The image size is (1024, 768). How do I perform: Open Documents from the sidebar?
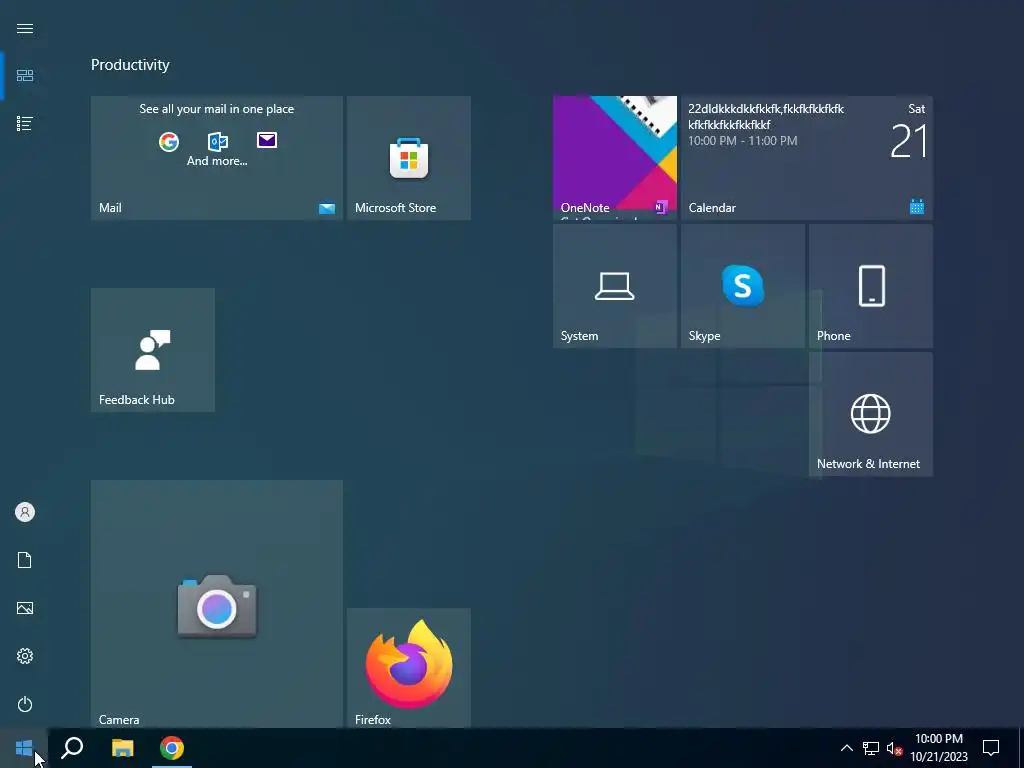(25, 560)
